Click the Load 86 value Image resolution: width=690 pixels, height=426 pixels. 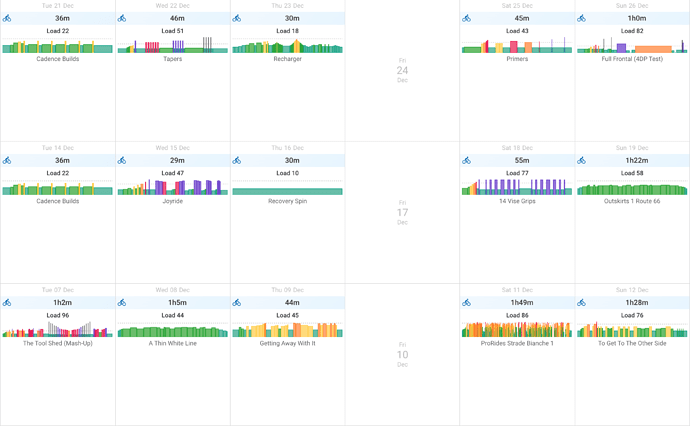click(x=517, y=316)
